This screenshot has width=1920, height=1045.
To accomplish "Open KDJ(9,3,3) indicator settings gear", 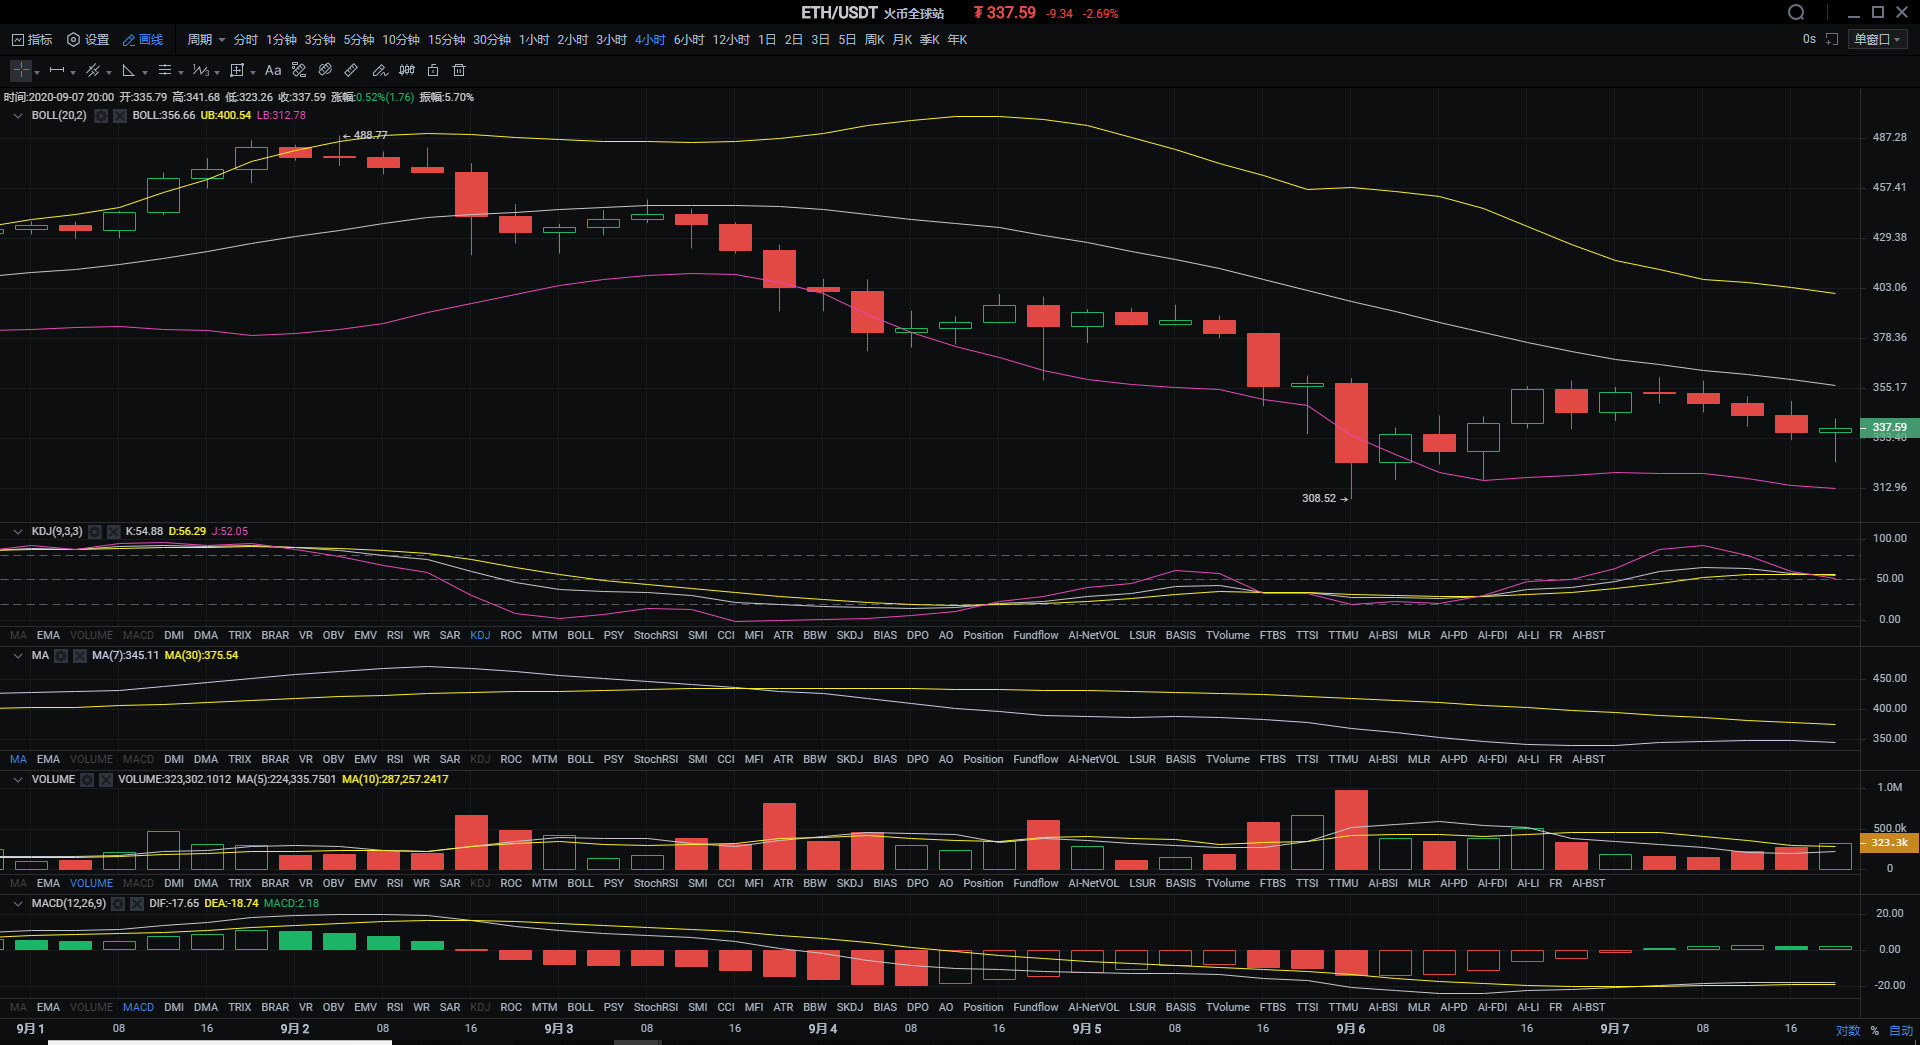I will pos(95,532).
